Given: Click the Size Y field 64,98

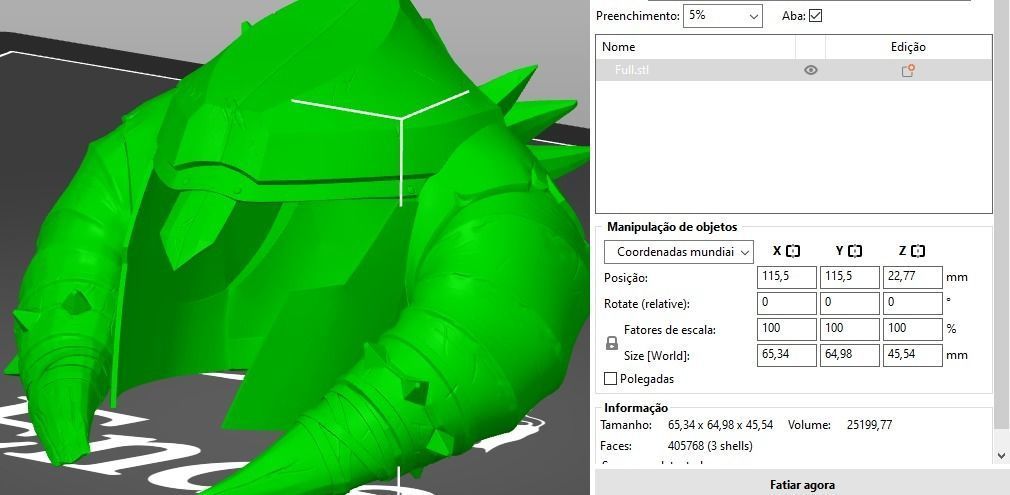Looking at the screenshot, I should coord(850,355).
